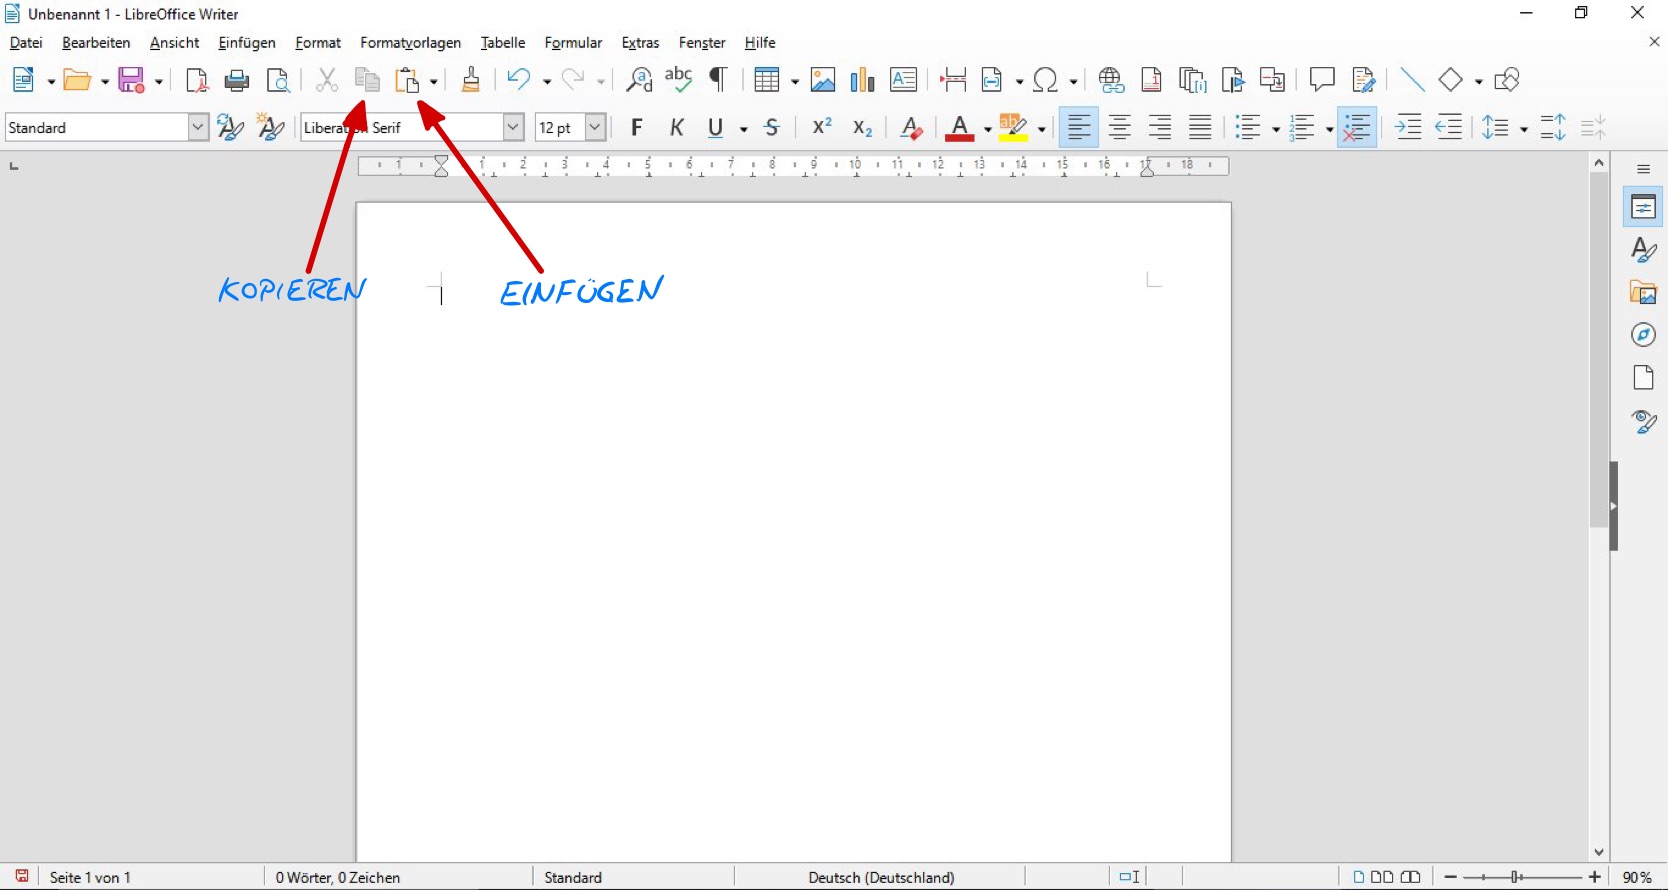Screen dimensions: 1668x890
Task: Expand the paragraph style Standard dropdown
Action: (x=198, y=128)
